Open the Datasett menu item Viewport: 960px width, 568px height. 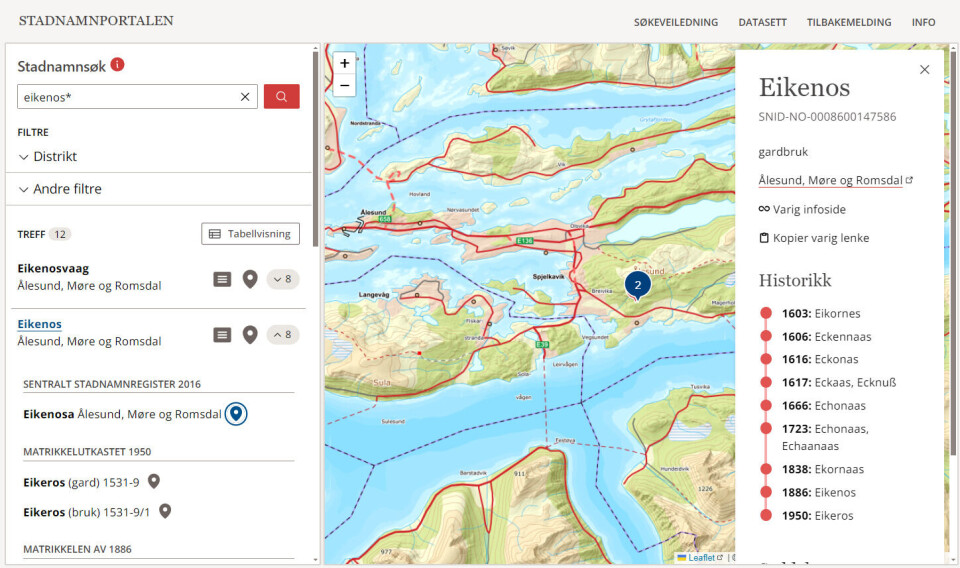(x=762, y=22)
